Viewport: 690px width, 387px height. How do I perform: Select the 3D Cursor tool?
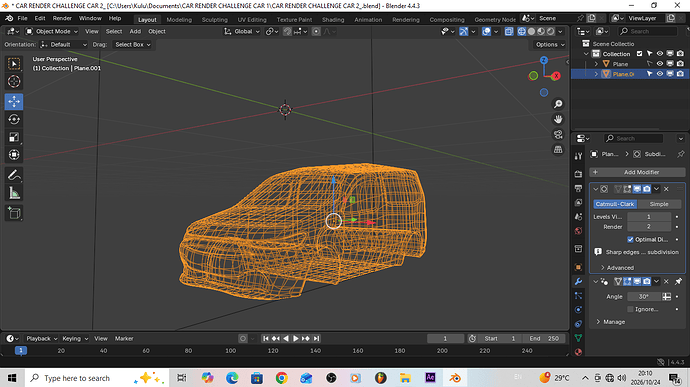14,81
